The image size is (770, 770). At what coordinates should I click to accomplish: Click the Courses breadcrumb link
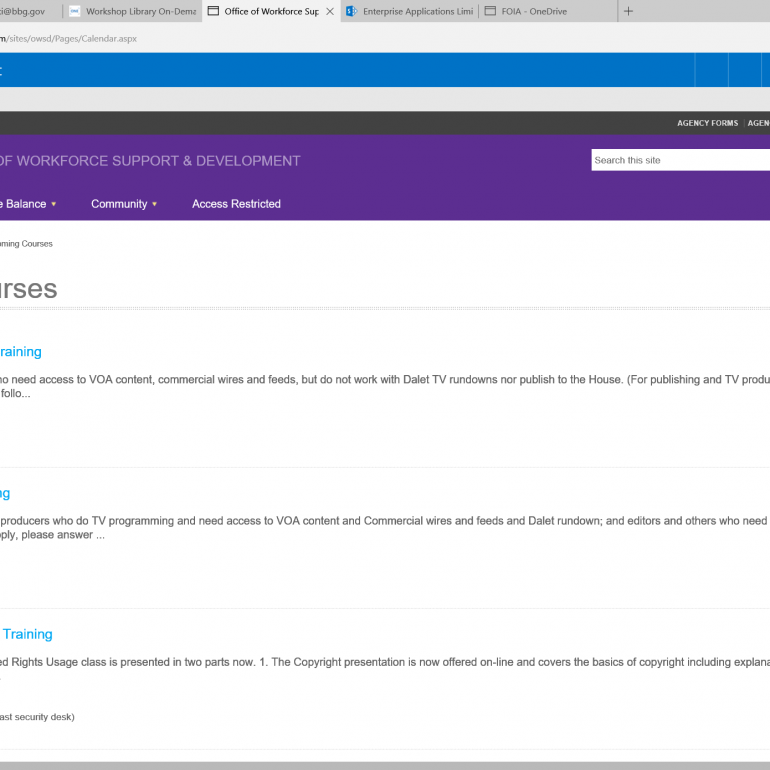click(26, 244)
